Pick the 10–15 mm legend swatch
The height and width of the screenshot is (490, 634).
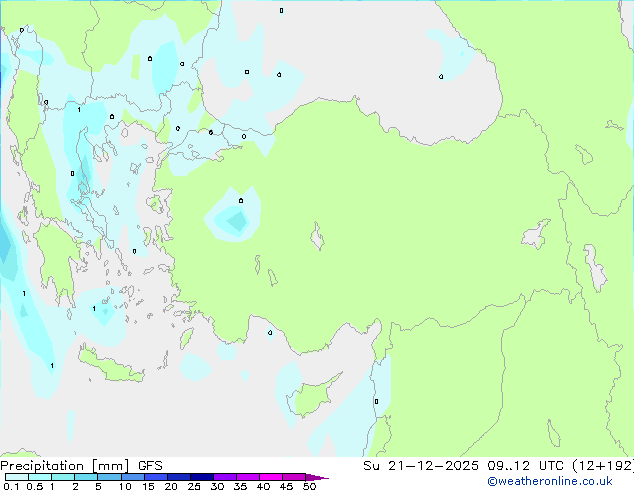(133, 477)
